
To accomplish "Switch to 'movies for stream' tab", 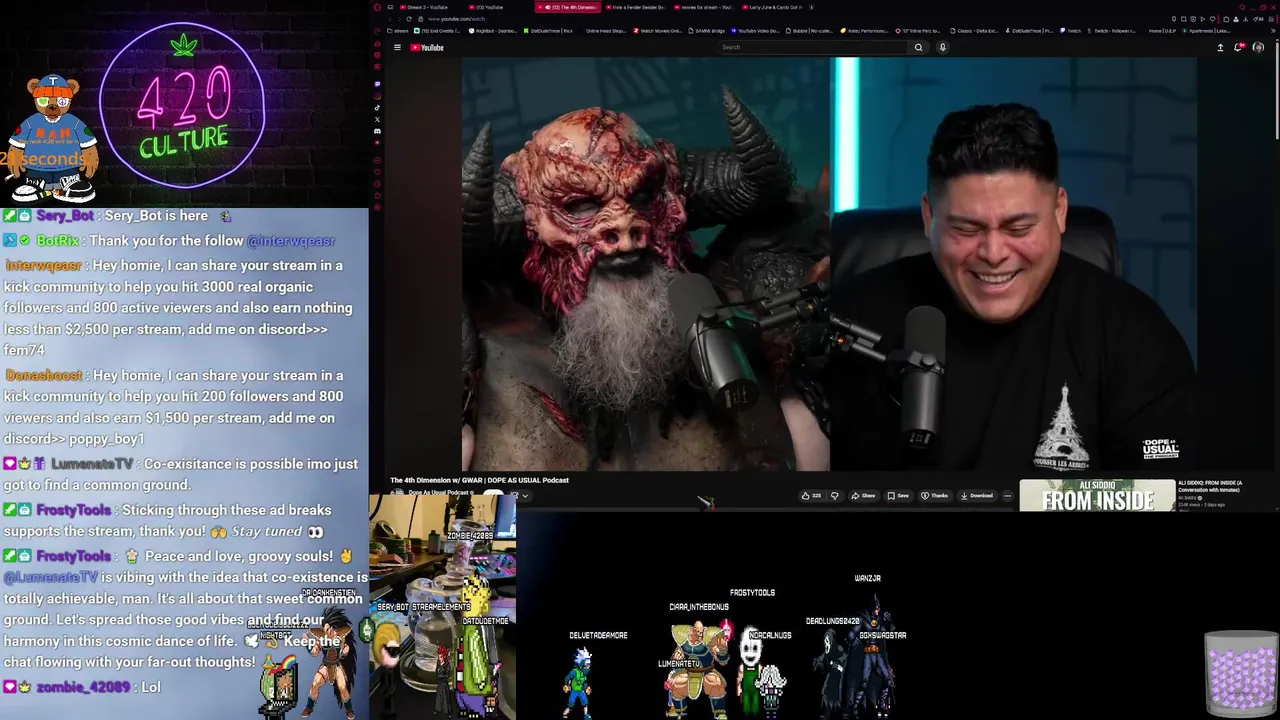I will click(704, 7).
